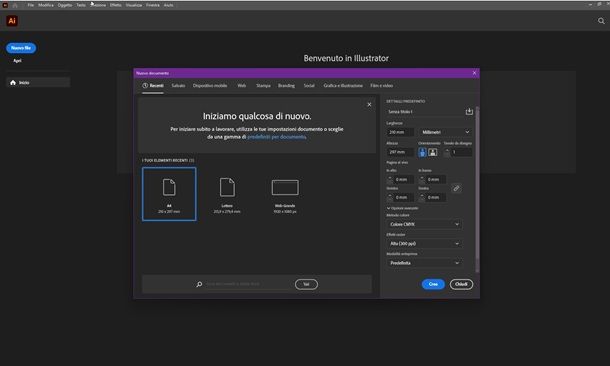Select portrait orientation icon
Viewport: 610px width, 366px height.
(x=422, y=152)
